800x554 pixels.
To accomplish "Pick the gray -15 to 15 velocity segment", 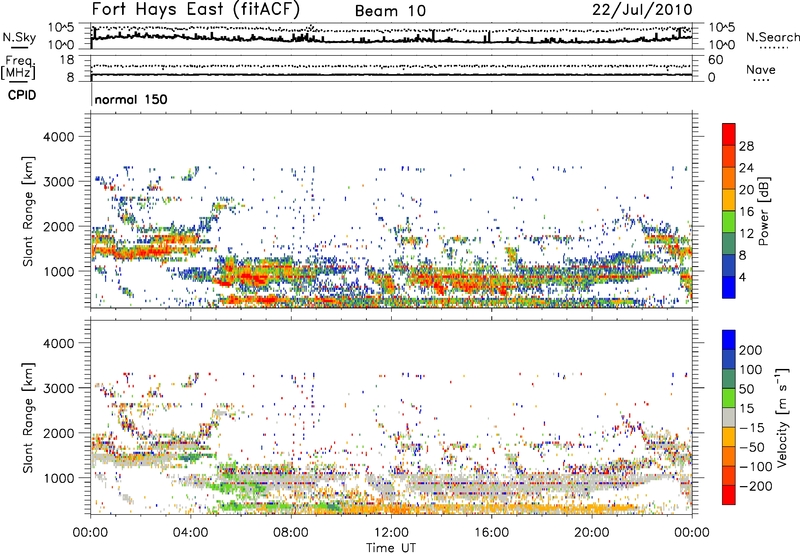I will (x=729, y=417).
